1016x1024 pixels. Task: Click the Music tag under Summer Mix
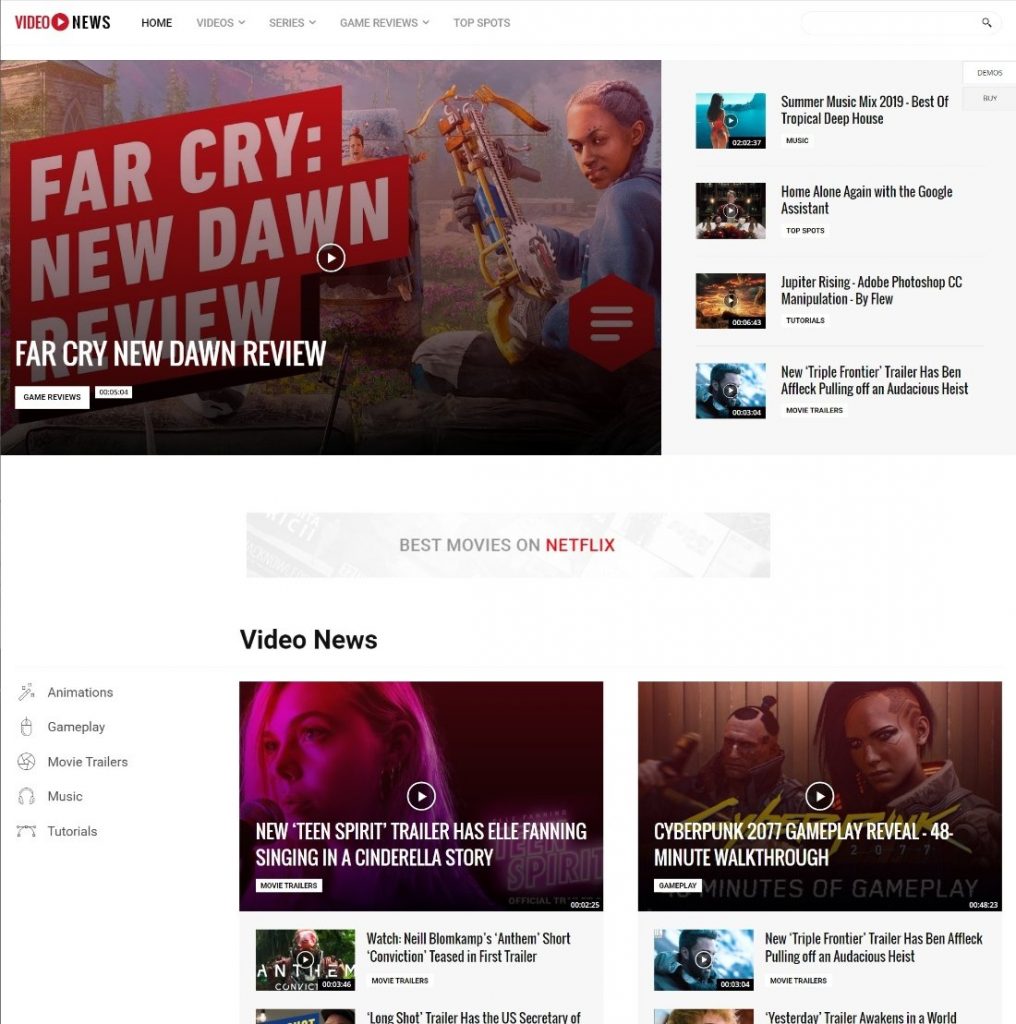coord(797,140)
